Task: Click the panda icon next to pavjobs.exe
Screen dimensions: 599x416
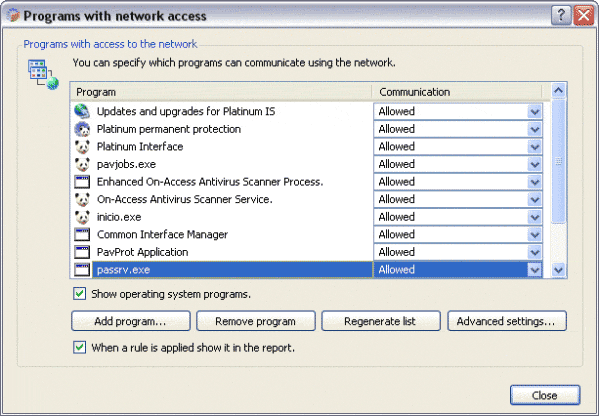Action: (82, 164)
